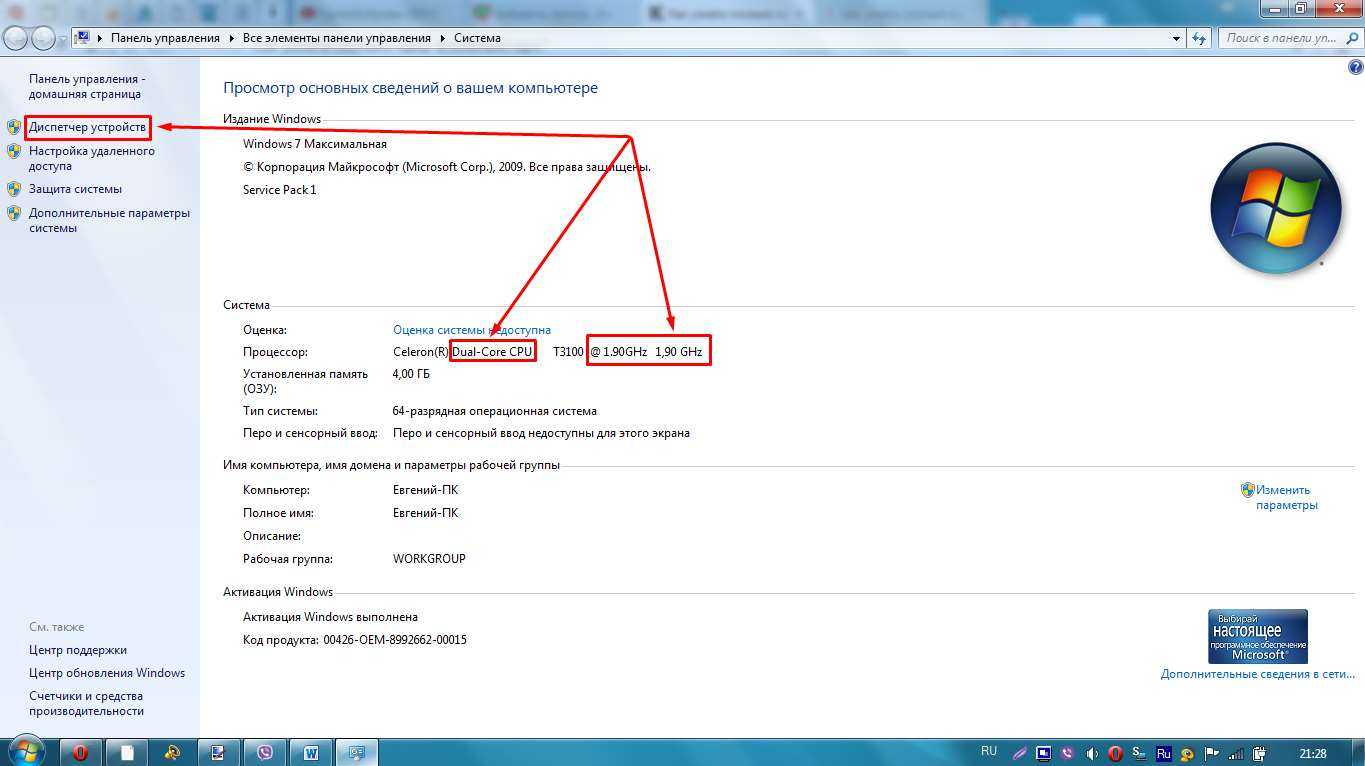Click the 64-разрядная операционная система text
Viewport: 1365px width, 766px height.
(495, 411)
